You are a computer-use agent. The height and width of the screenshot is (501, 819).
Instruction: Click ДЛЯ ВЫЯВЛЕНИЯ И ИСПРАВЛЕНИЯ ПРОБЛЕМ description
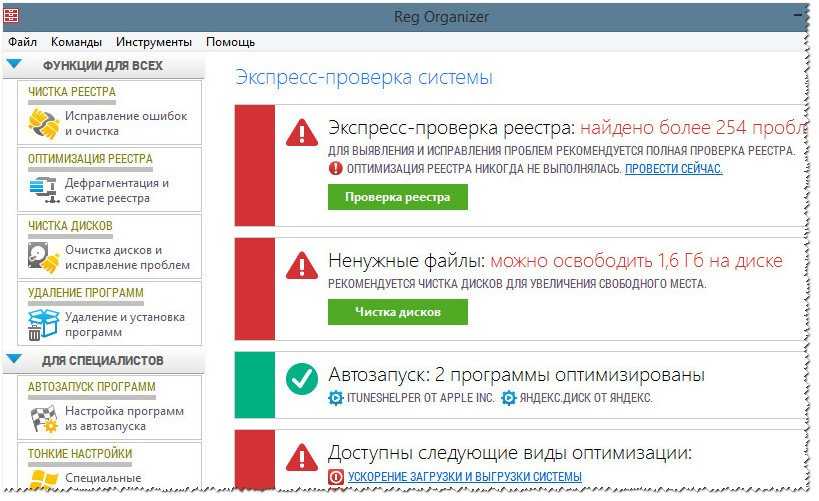(561, 151)
